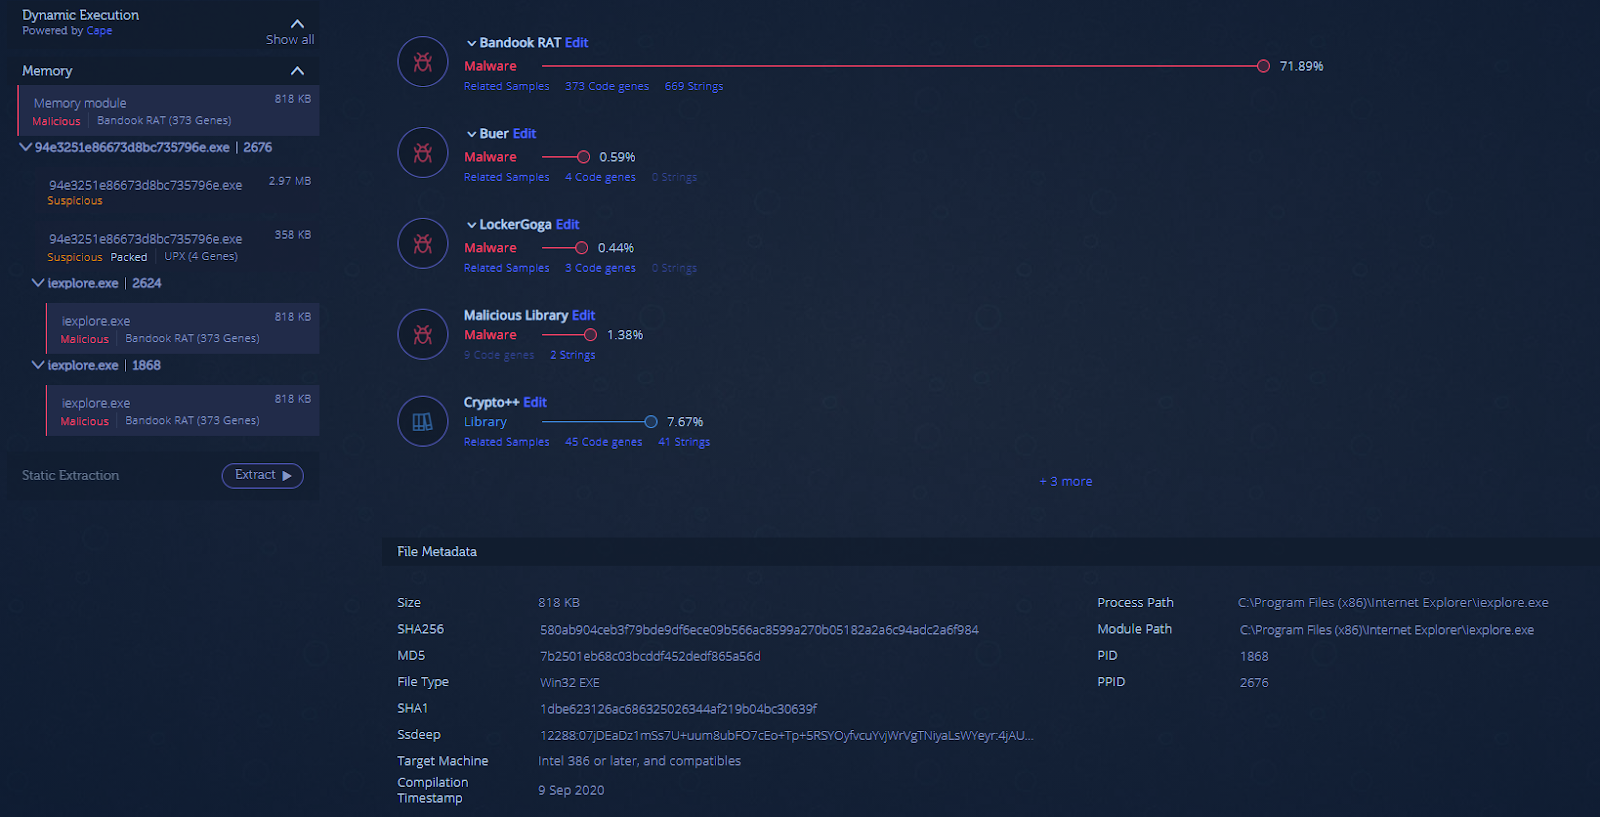Collapse the Buer entry chevron

pos(471,134)
